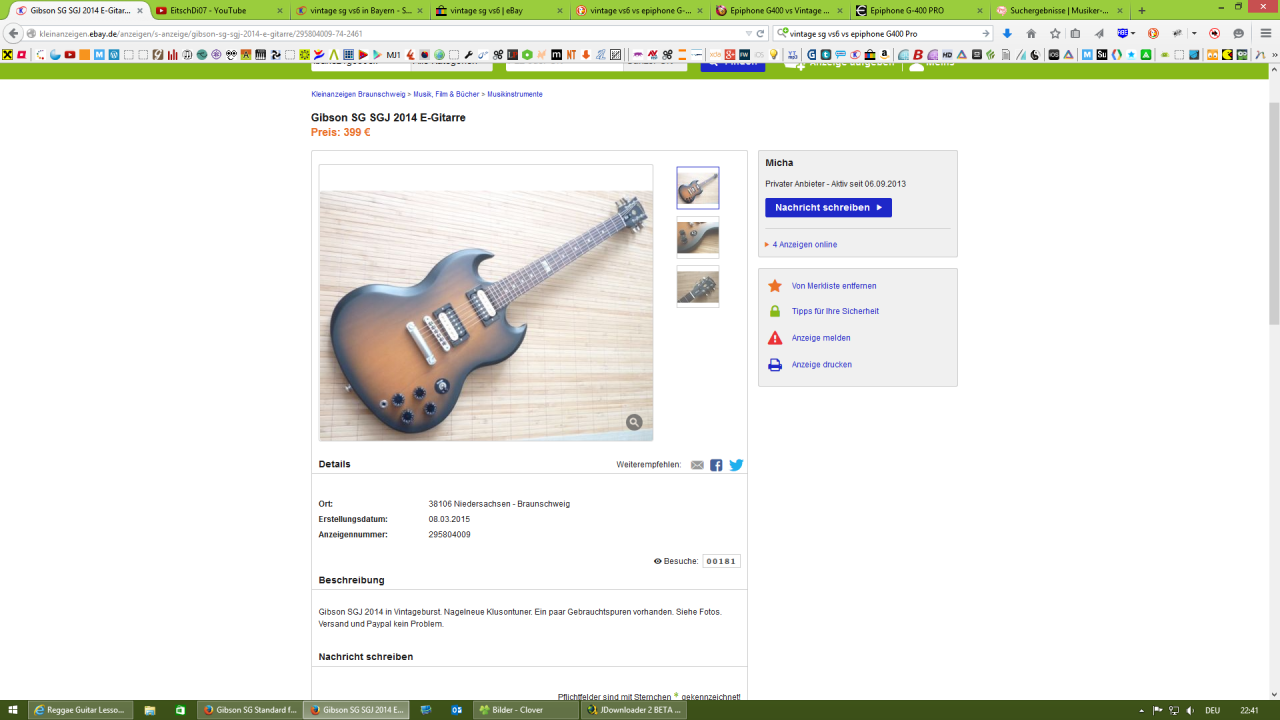Open JDownloader 2 BETA in taskbar

(x=634, y=710)
